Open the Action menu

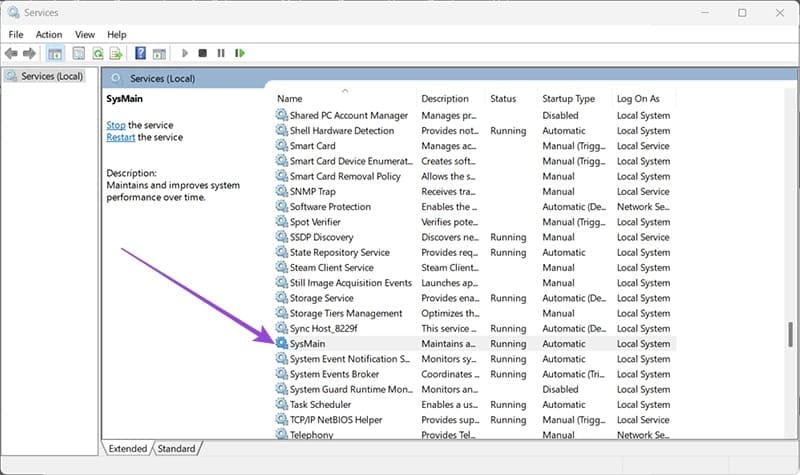[x=49, y=34]
